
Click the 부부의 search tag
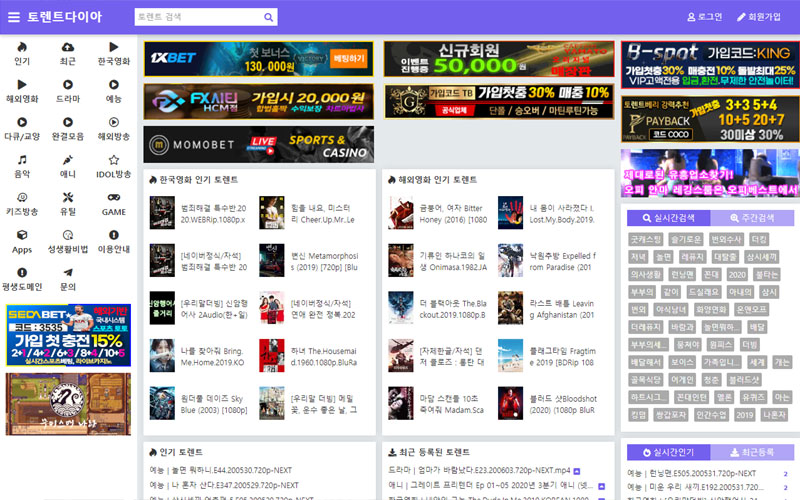click(x=642, y=292)
